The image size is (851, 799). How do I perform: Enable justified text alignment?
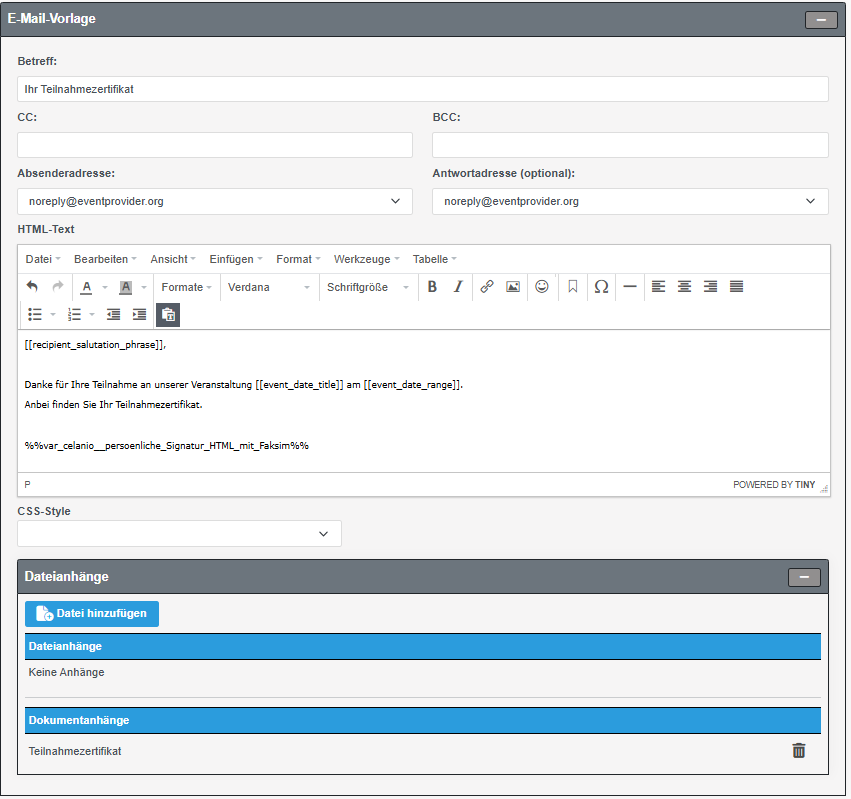click(737, 287)
